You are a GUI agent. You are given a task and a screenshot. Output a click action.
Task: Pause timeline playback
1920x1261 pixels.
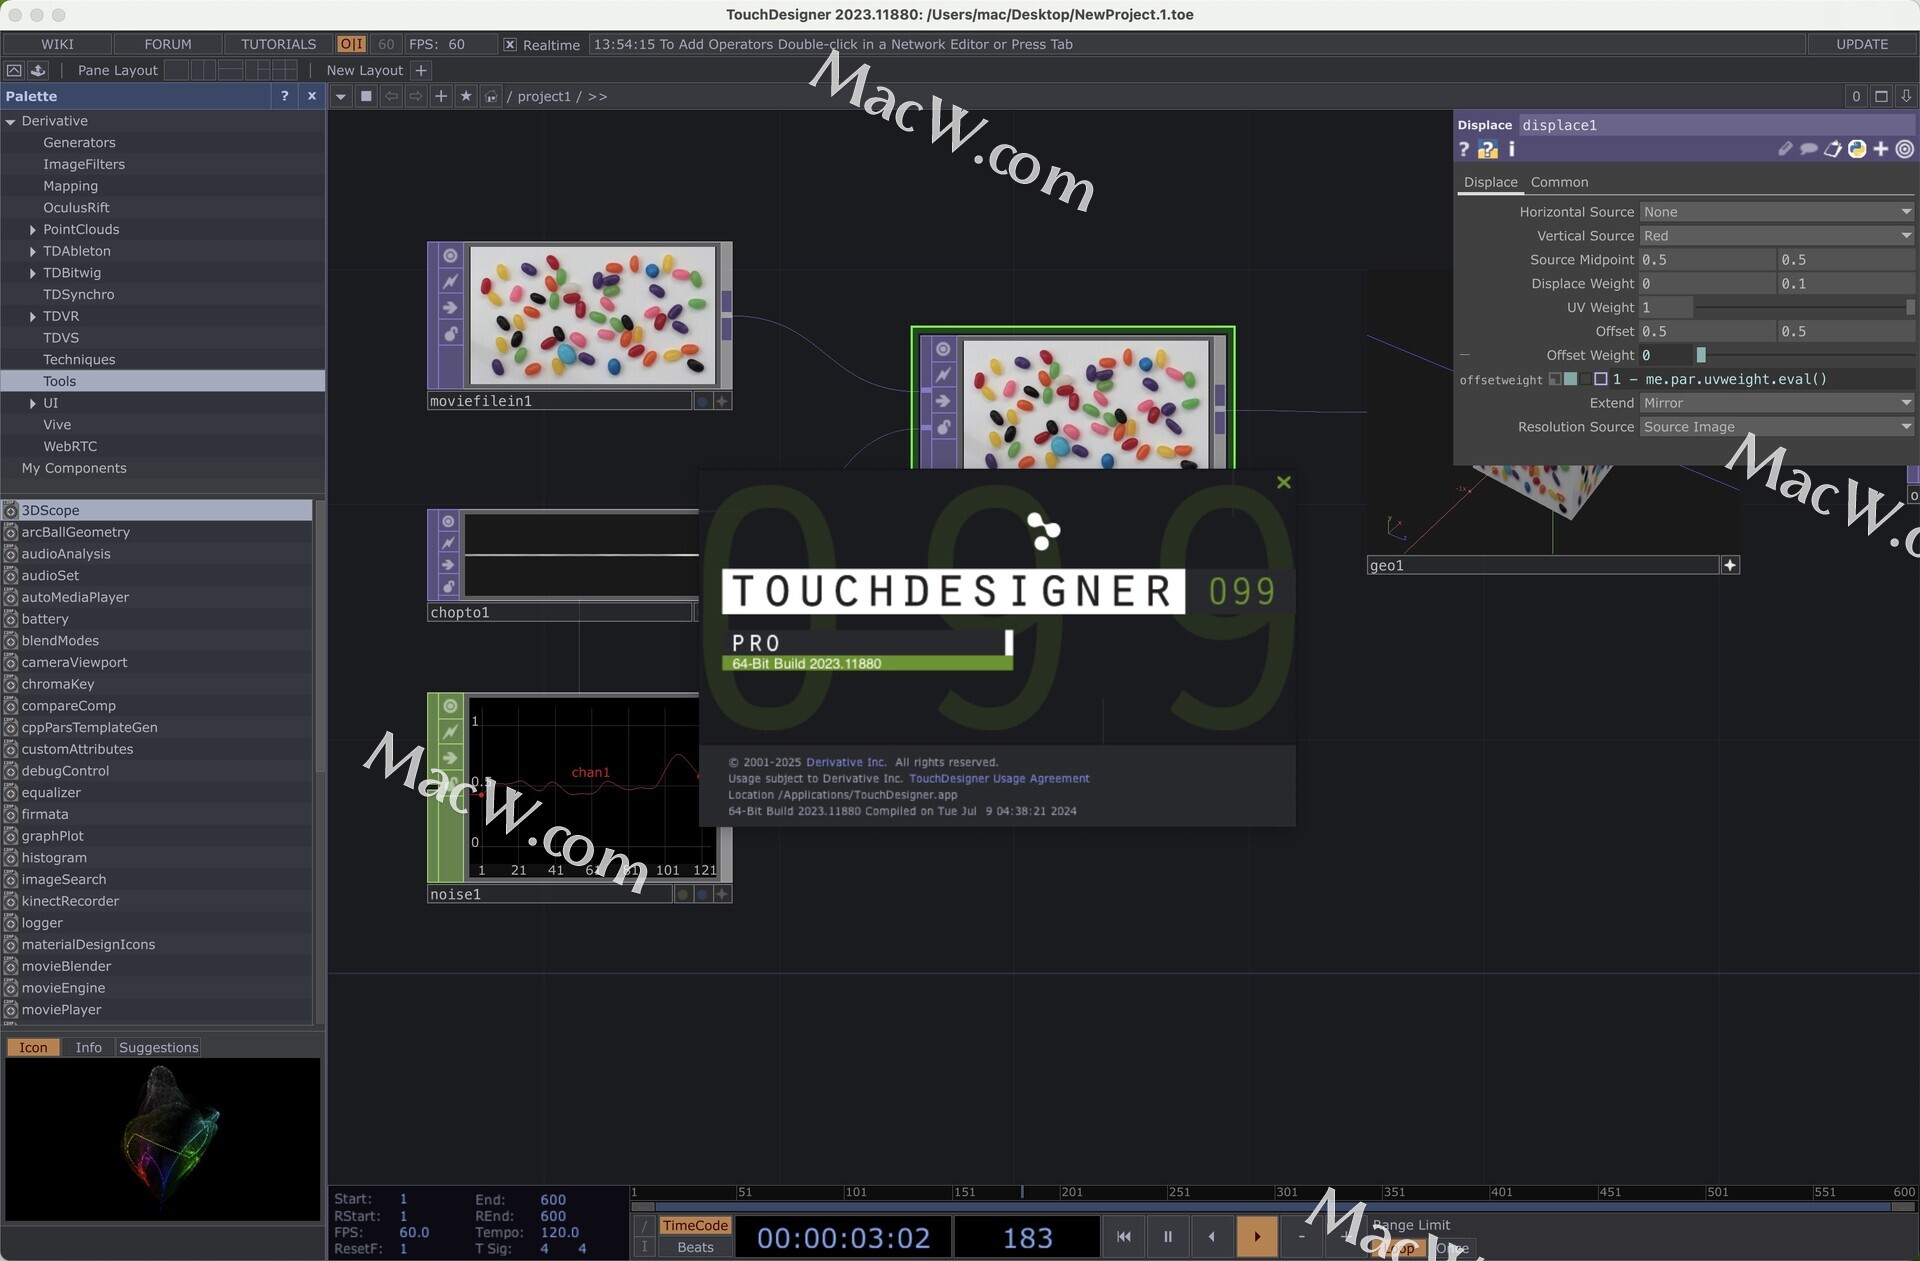click(1167, 1237)
